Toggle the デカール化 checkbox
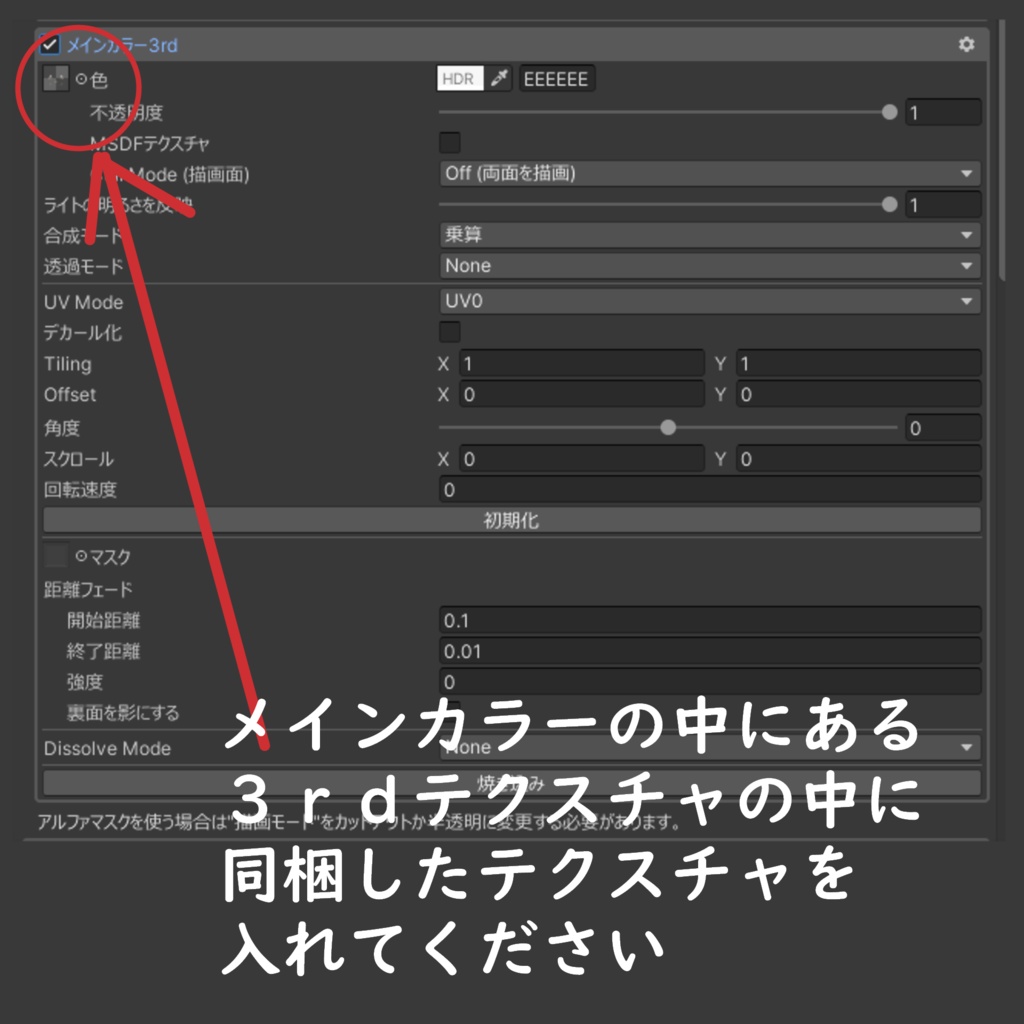The height and width of the screenshot is (1024, 1024). [450, 332]
